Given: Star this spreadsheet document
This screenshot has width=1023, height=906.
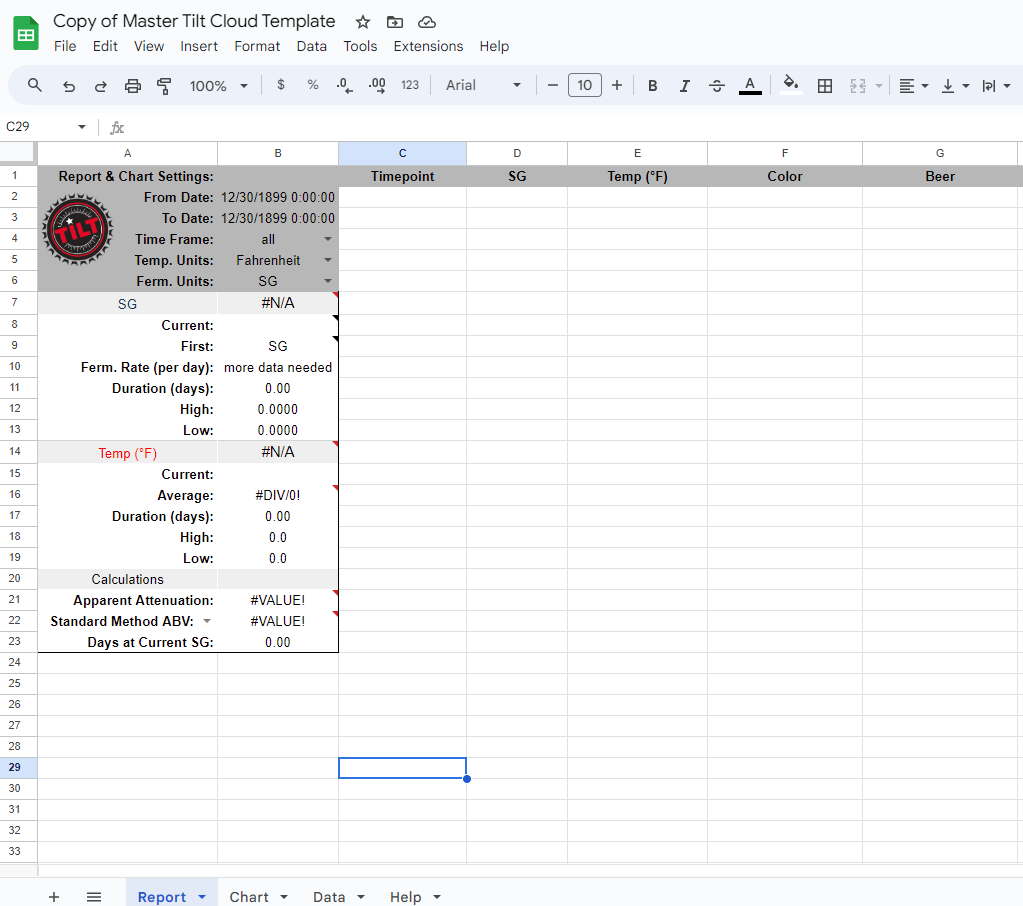Looking at the screenshot, I should [x=363, y=22].
